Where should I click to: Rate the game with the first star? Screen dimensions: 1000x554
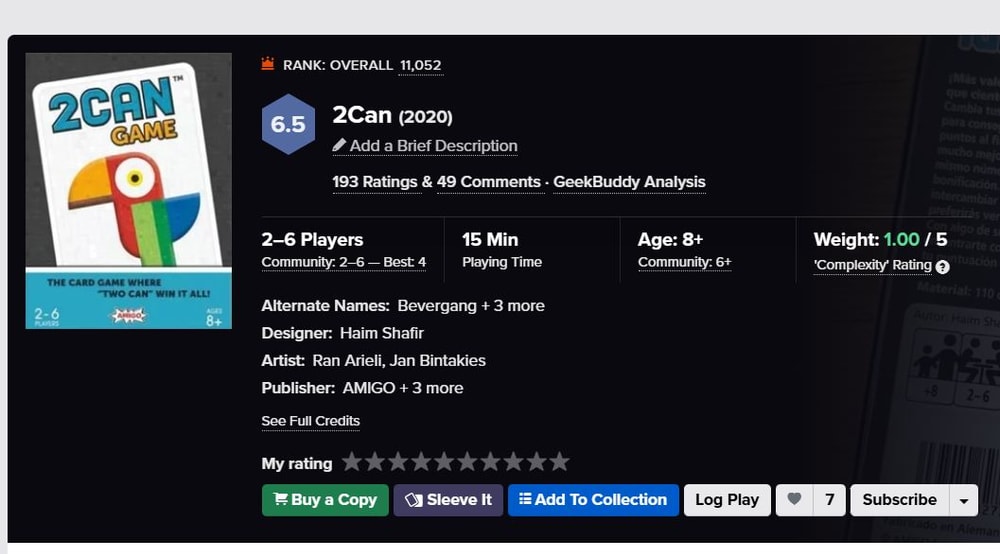pyautogui.click(x=351, y=461)
